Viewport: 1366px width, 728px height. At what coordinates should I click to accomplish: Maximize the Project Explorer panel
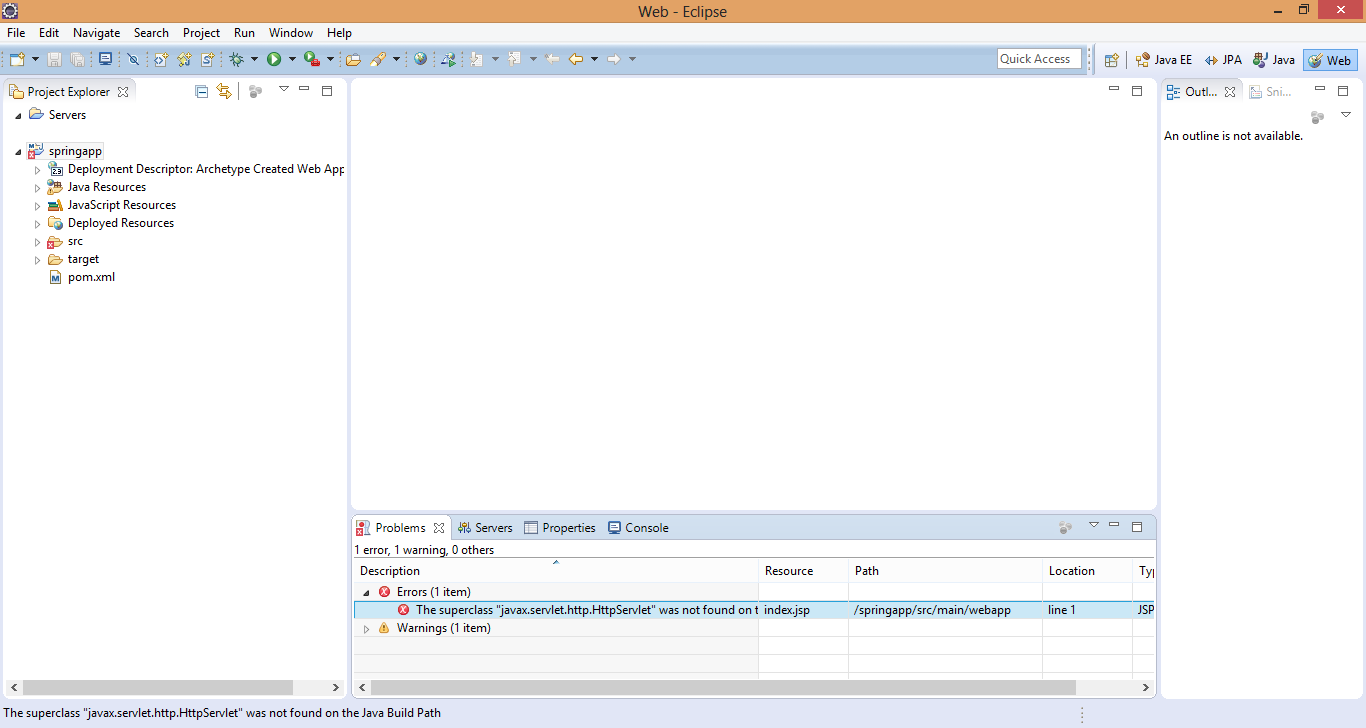coord(326,90)
